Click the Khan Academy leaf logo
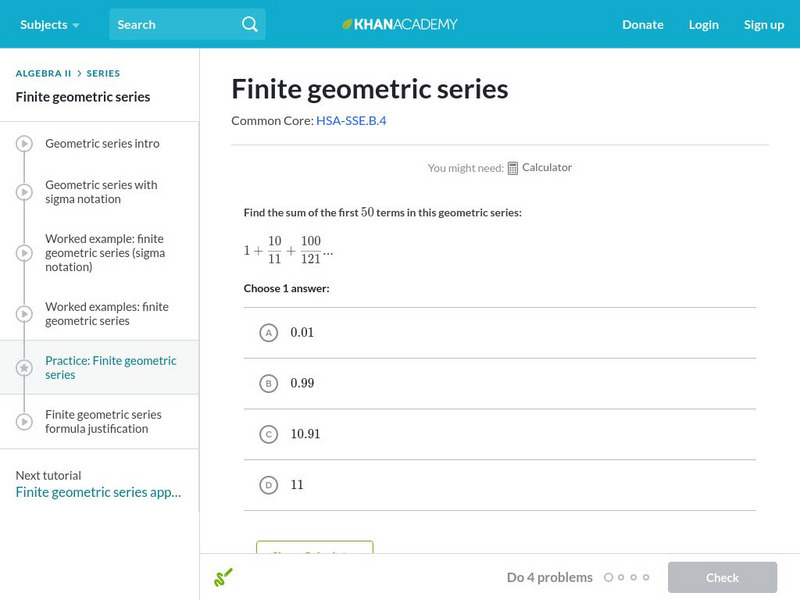Screen dimensions: 800x600 coord(347,24)
